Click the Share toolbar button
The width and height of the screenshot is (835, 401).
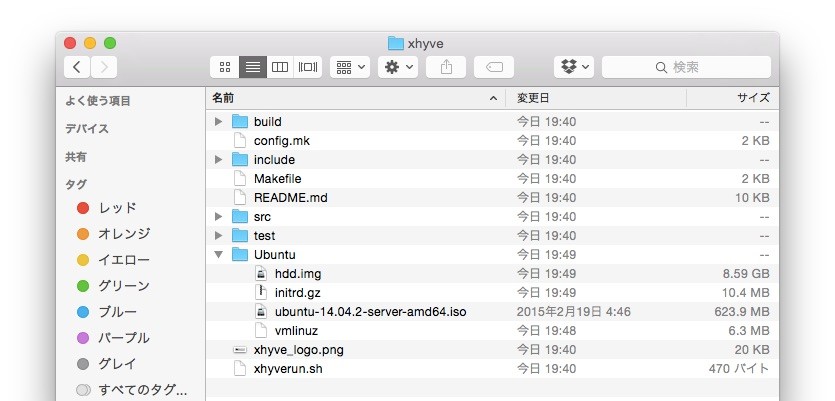click(446, 67)
